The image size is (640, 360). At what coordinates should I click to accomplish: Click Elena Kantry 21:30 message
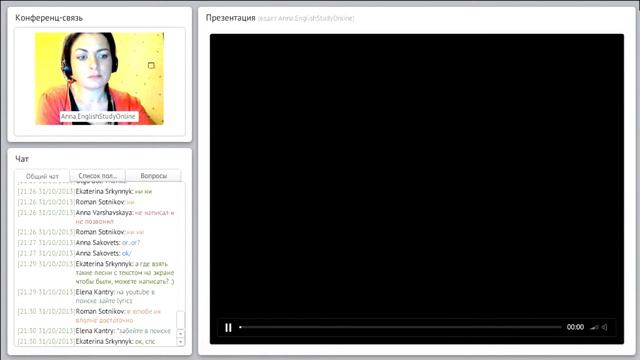click(94, 331)
